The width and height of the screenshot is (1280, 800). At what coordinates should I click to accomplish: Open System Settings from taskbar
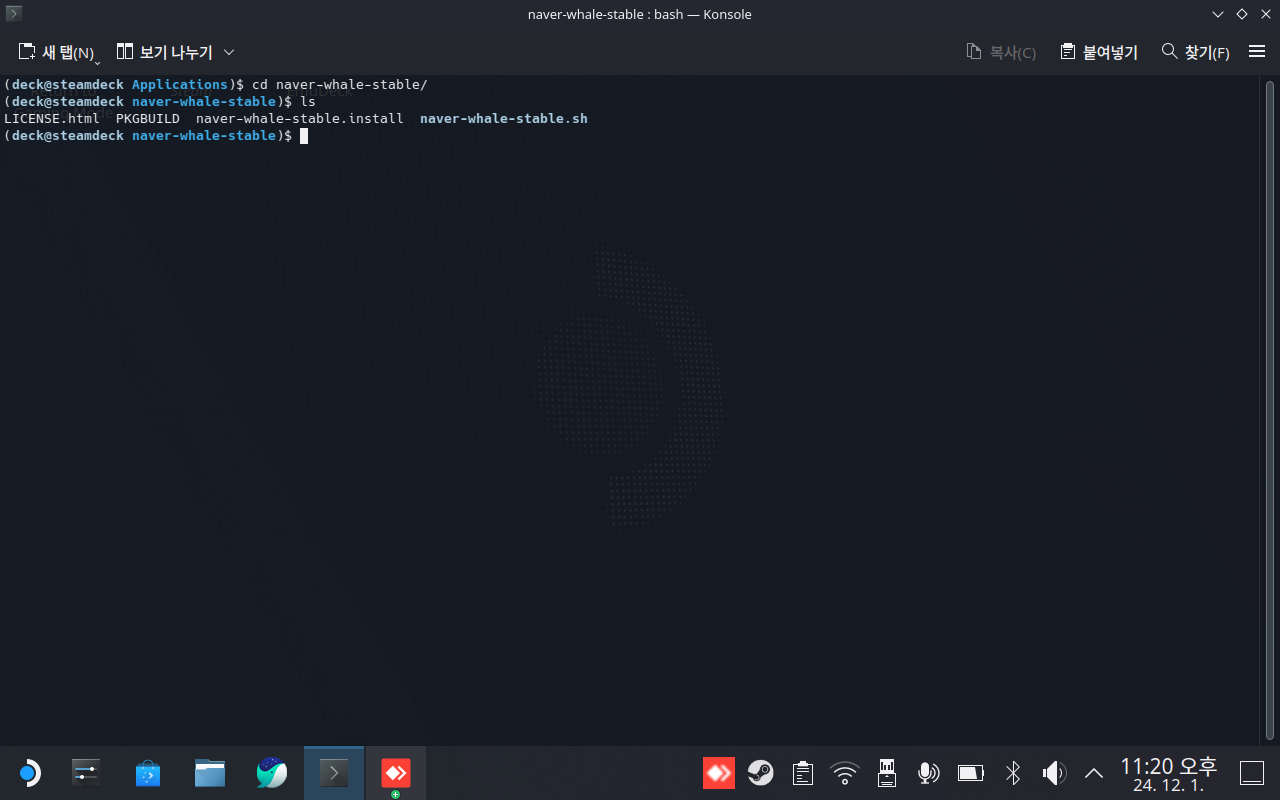coord(86,773)
